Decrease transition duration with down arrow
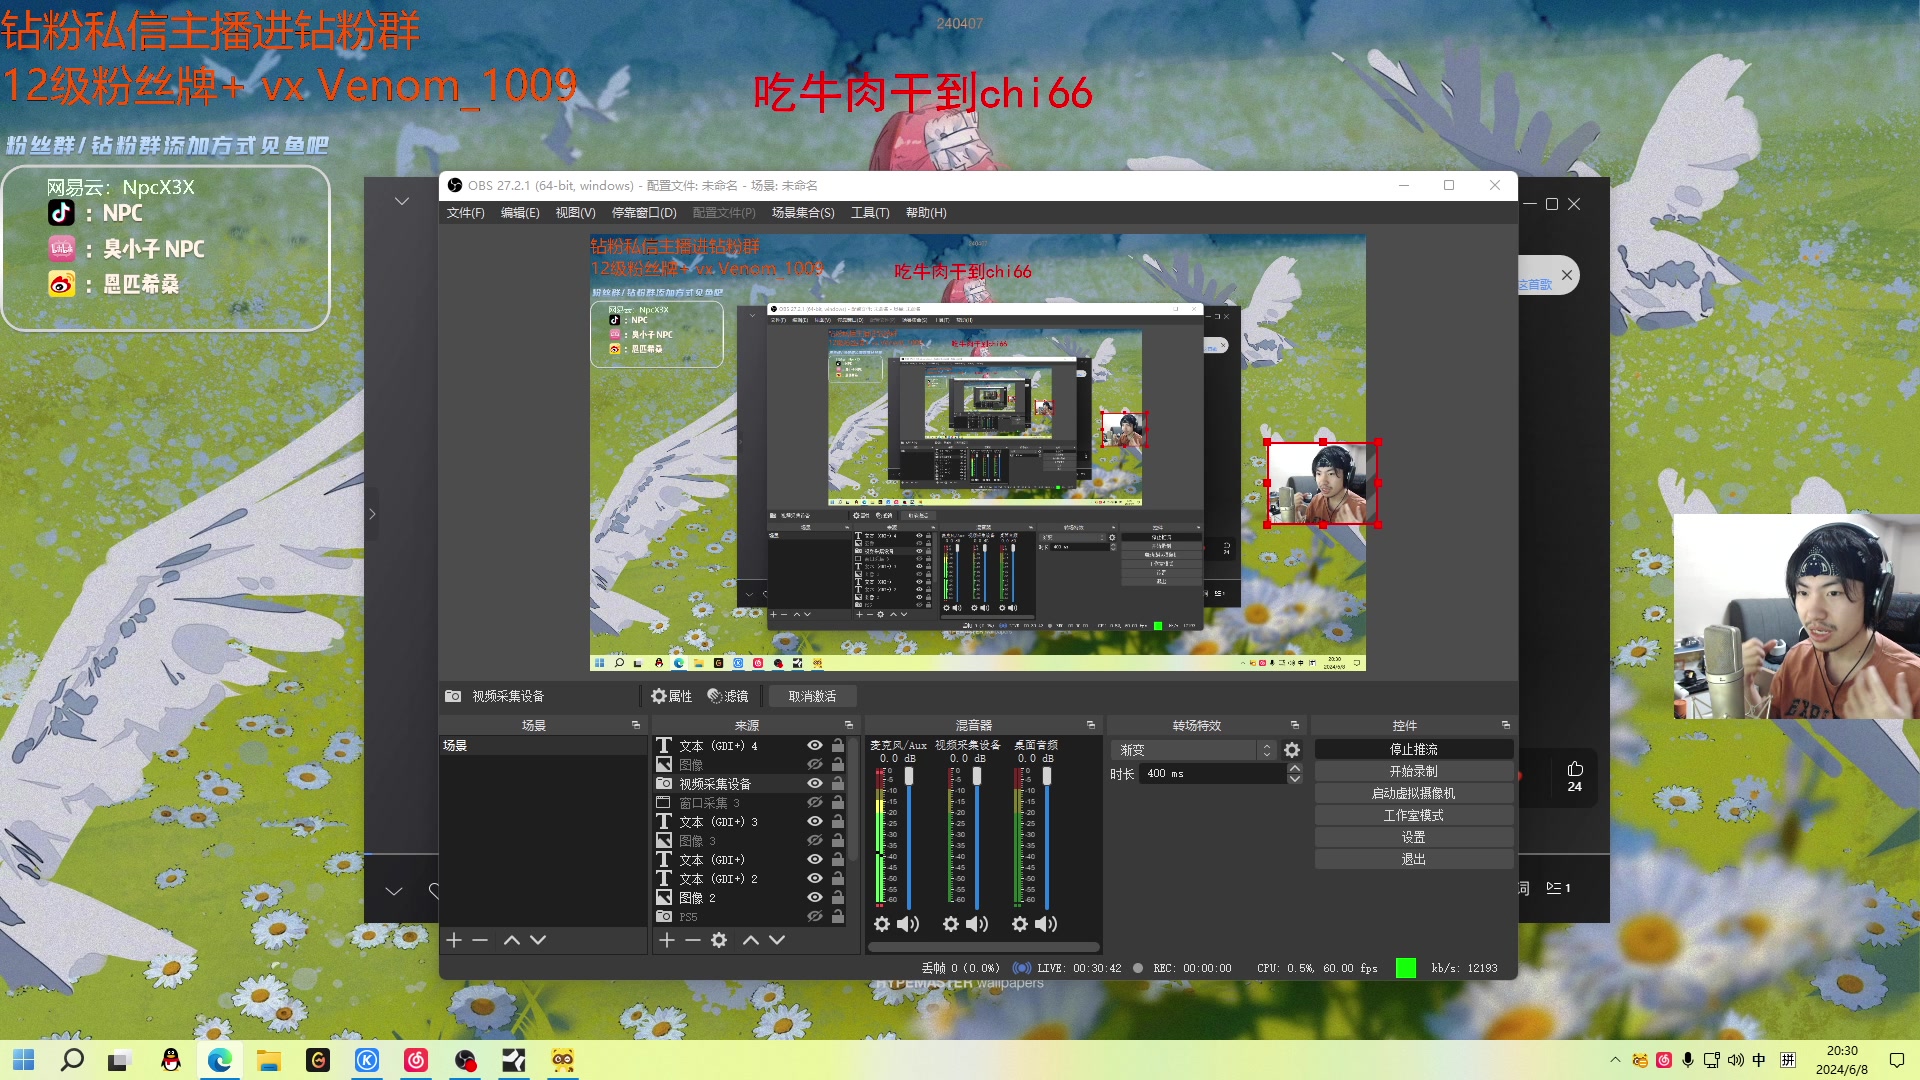The height and width of the screenshot is (1080, 1920). [1295, 779]
